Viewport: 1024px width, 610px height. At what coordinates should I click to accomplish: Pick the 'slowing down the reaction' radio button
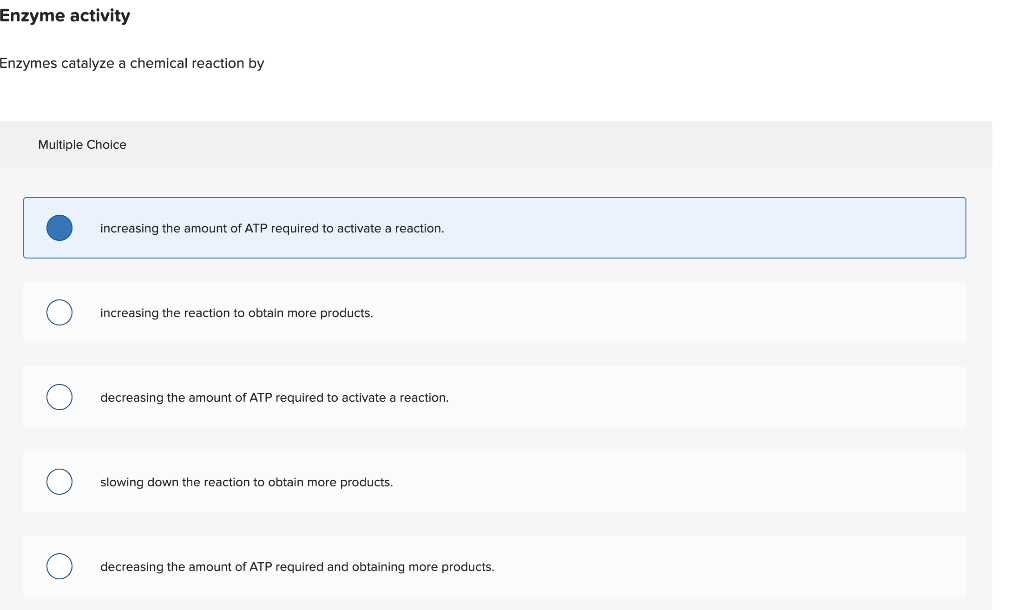point(60,482)
